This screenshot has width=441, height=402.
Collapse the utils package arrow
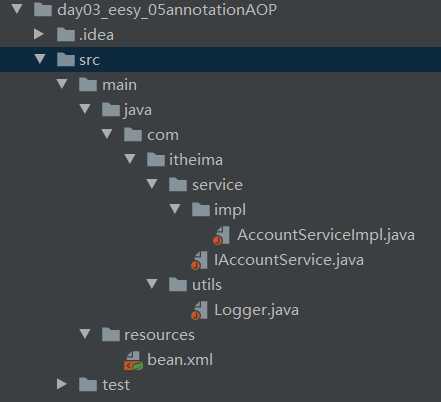[x=152, y=284]
